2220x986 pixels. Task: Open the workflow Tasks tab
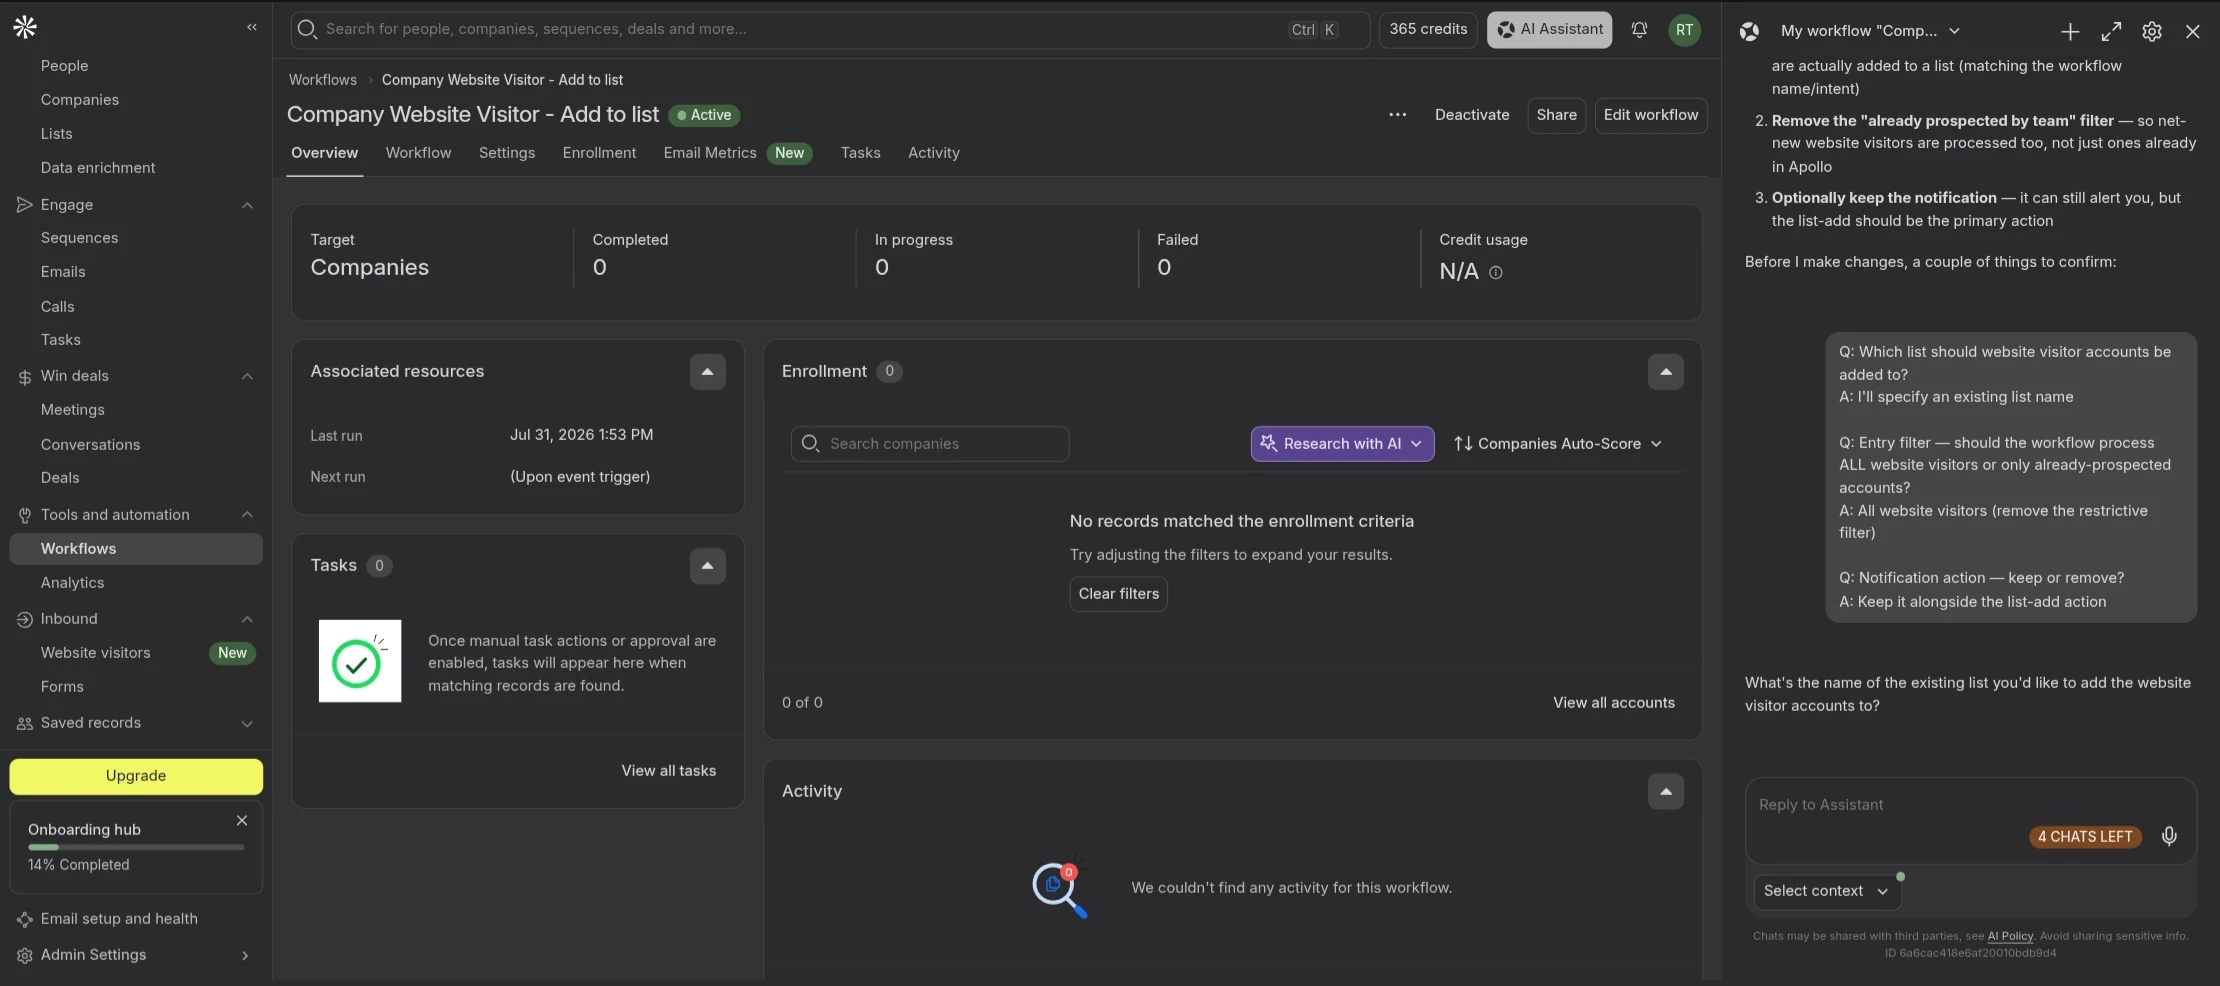(860, 153)
